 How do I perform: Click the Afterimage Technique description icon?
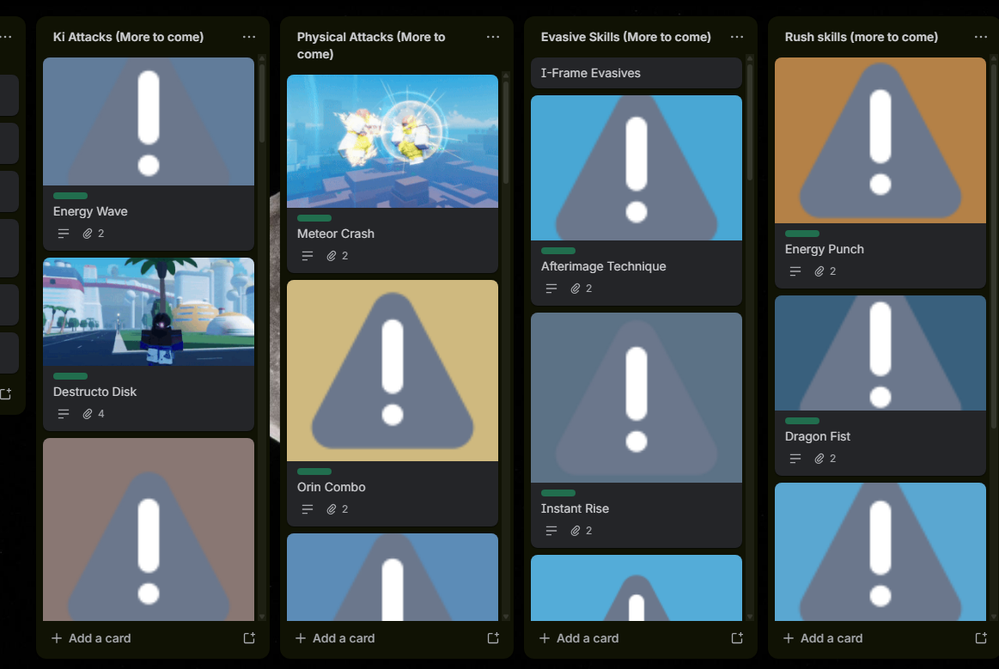[551, 289]
